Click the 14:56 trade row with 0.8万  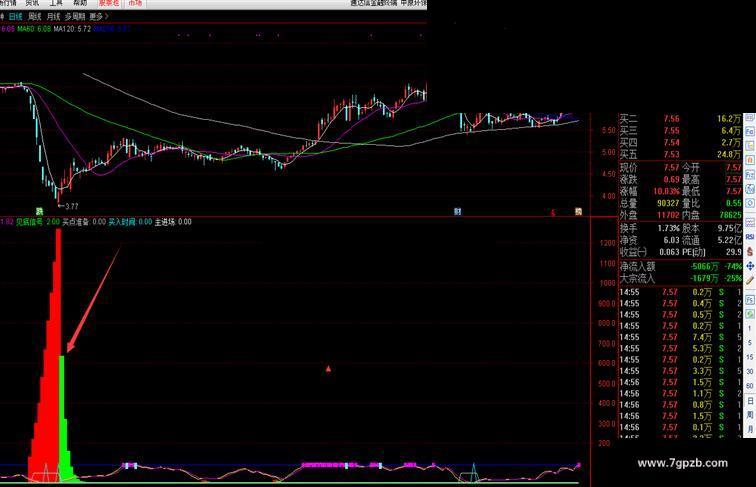680,405
